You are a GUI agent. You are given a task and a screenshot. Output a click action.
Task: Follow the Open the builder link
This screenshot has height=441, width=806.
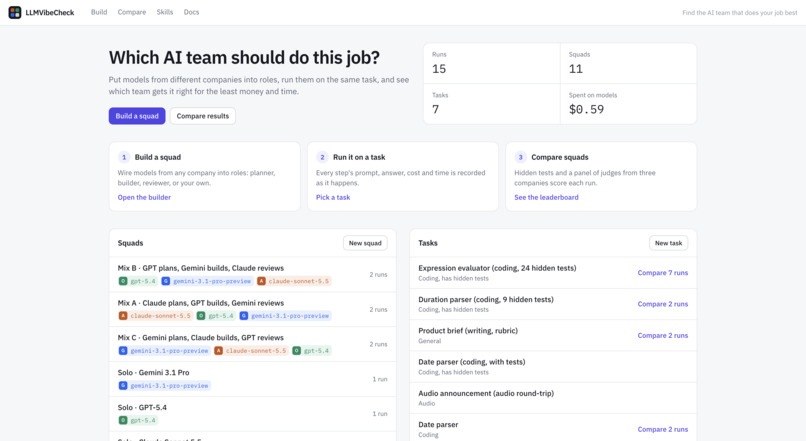(x=144, y=197)
